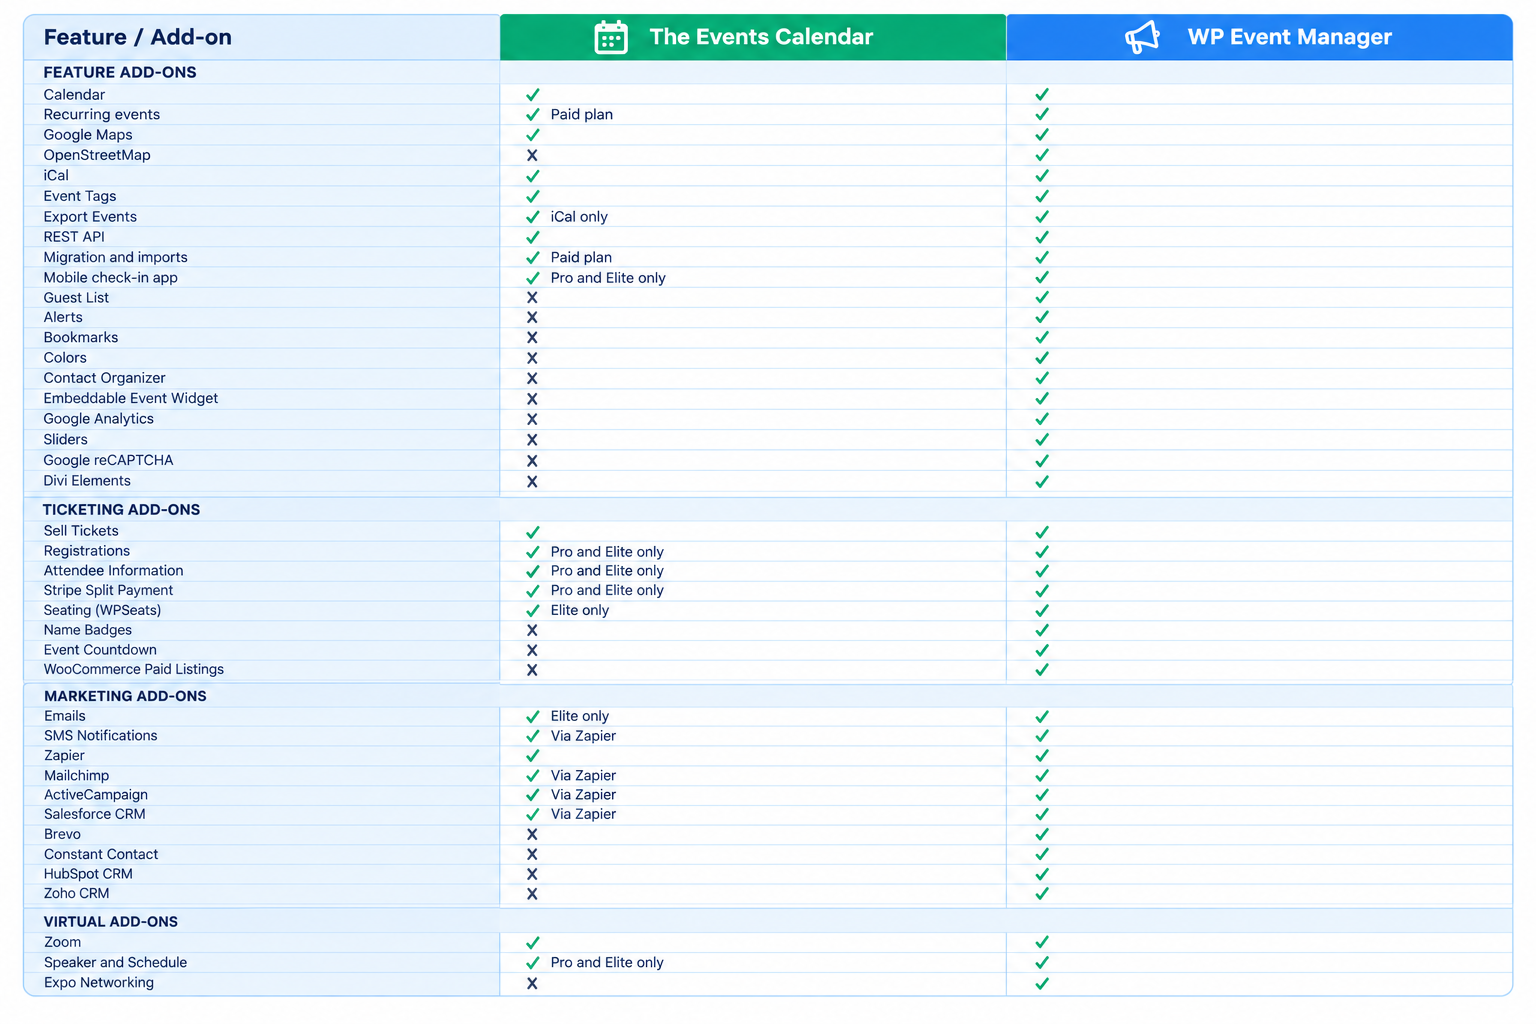Image resolution: width=1536 pixels, height=1024 pixels.
Task: Click the X mark in the Name Badges row
Action: 532,630
